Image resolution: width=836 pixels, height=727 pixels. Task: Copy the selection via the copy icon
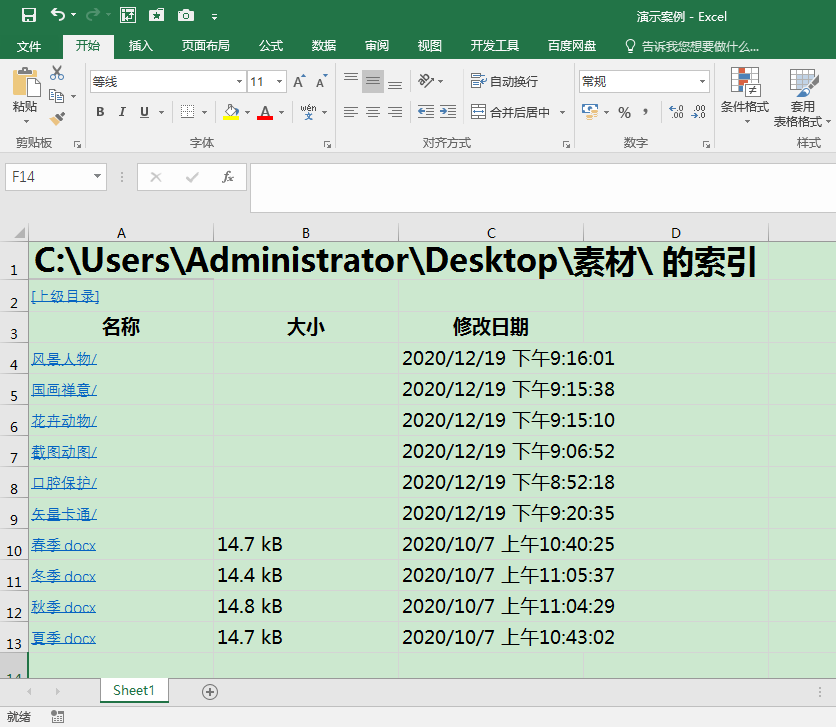pyautogui.click(x=57, y=96)
